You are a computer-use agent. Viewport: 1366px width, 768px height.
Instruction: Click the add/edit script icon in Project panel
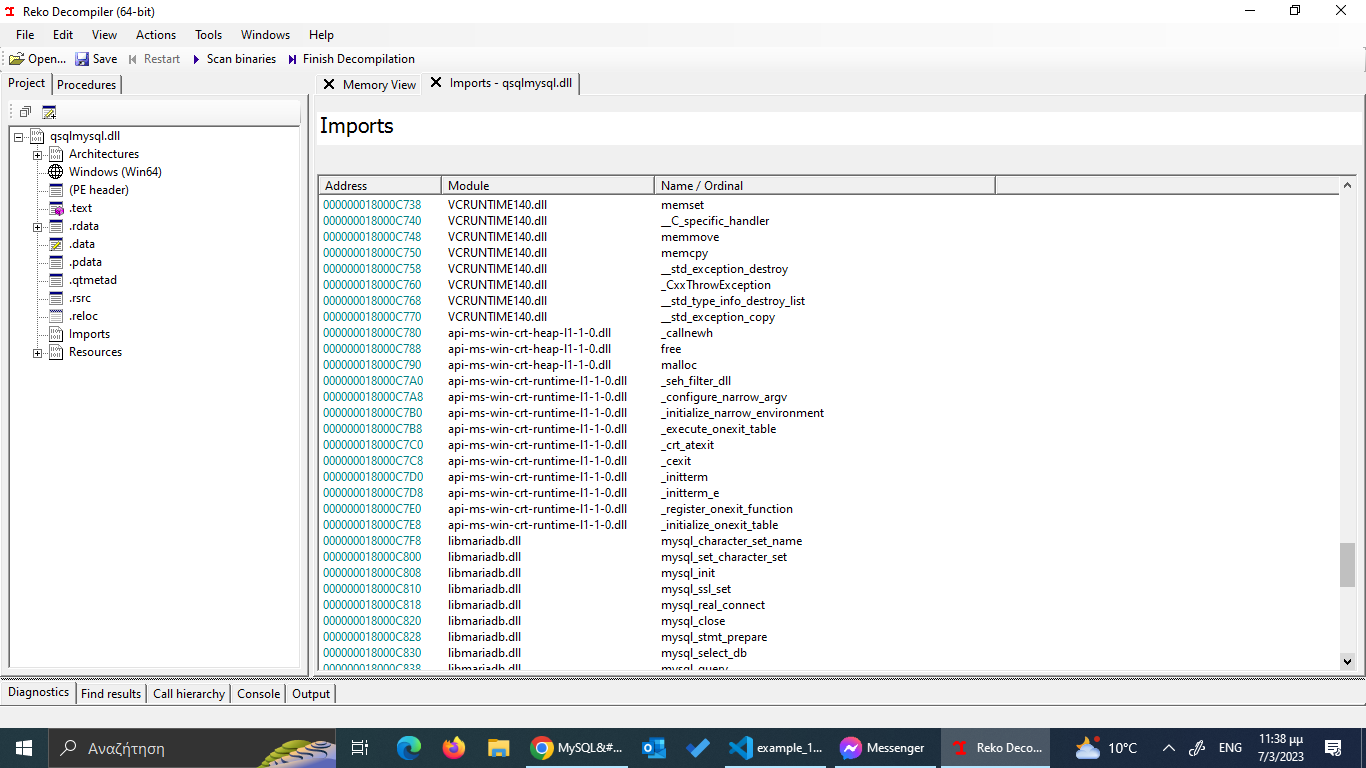pyautogui.click(x=49, y=112)
